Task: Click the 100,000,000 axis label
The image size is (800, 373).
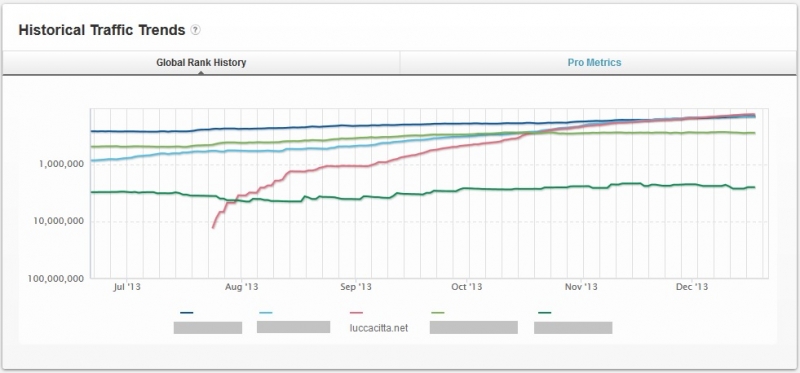Action: [x=56, y=279]
